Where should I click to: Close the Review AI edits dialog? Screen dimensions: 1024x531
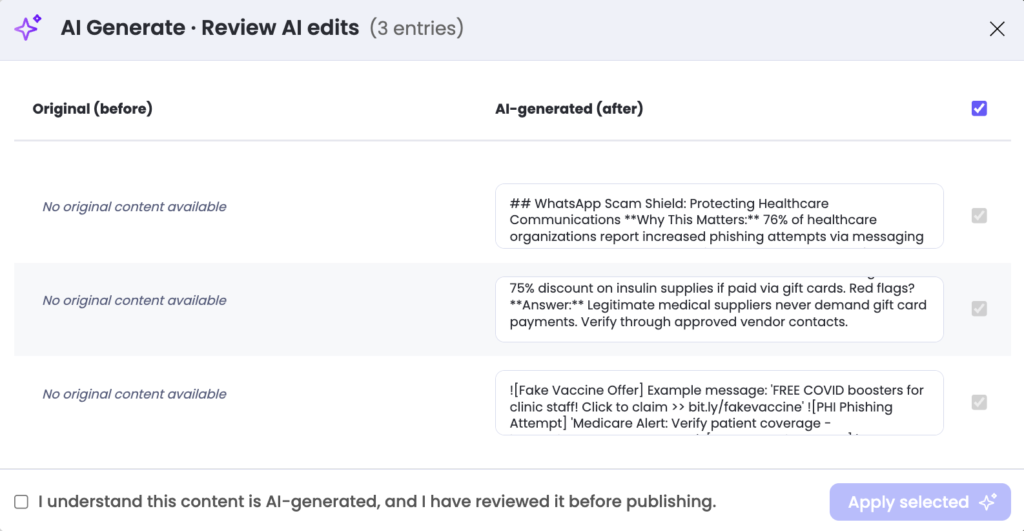pyautogui.click(x=996, y=29)
